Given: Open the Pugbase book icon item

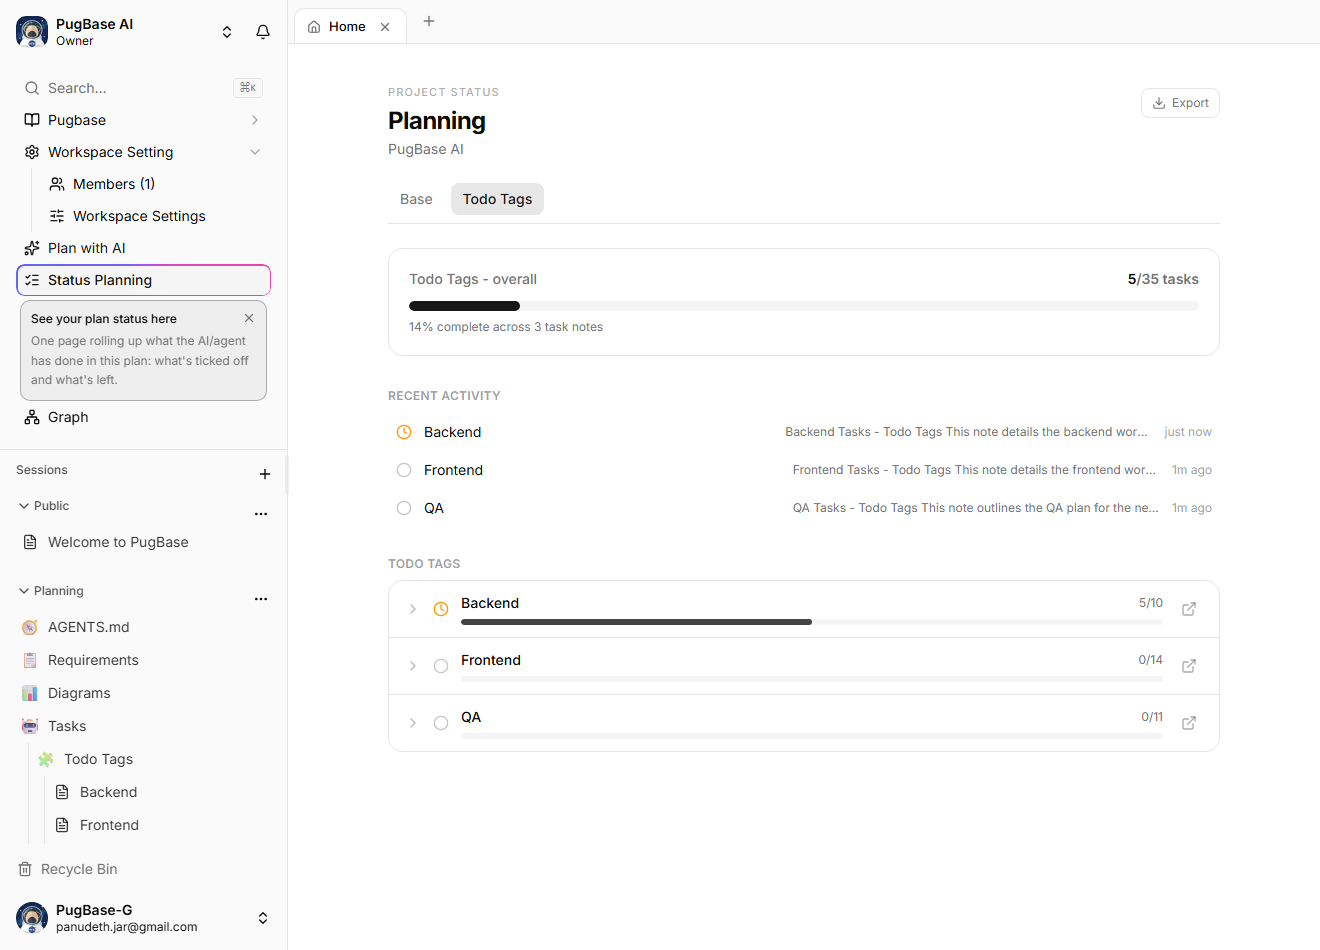Looking at the screenshot, I should 32,120.
